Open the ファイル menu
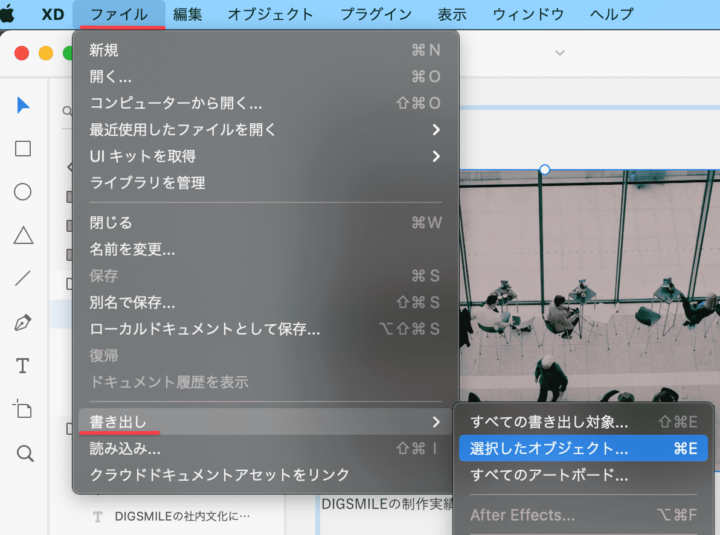The width and height of the screenshot is (720, 535). (119, 14)
